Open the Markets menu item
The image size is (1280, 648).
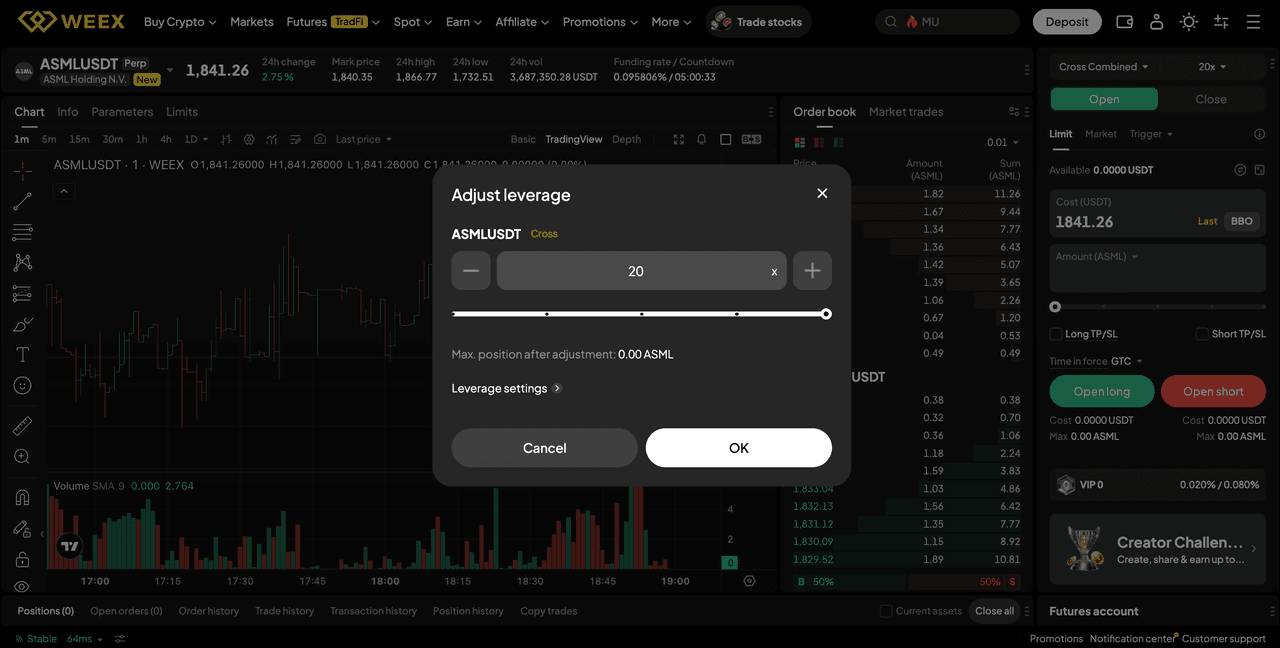pos(252,22)
